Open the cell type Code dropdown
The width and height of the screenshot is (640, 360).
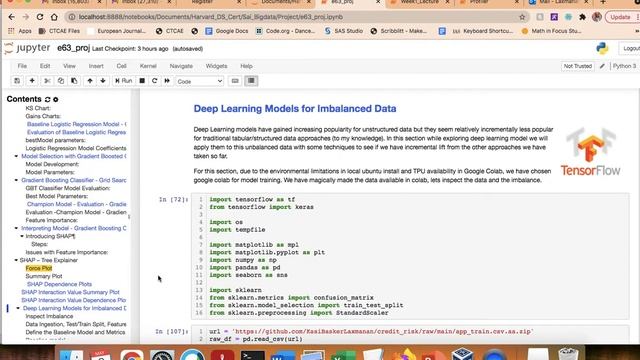(200, 81)
